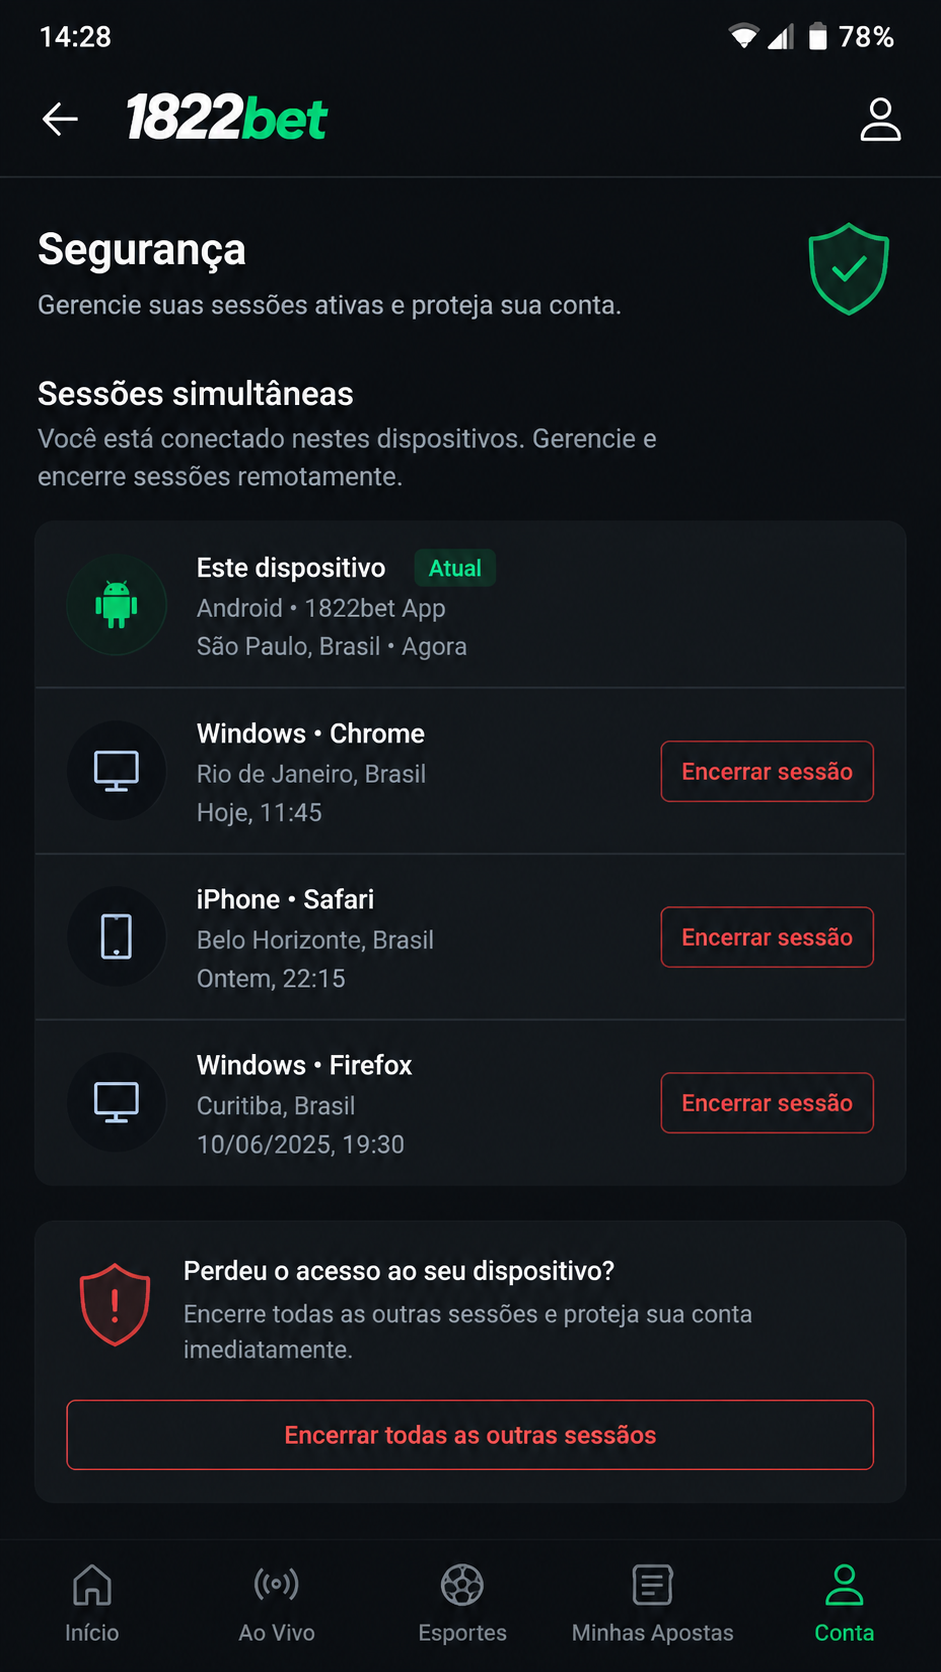Tap the Atual badge on this device
Screen dimensions: 941x1672
click(x=455, y=568)
